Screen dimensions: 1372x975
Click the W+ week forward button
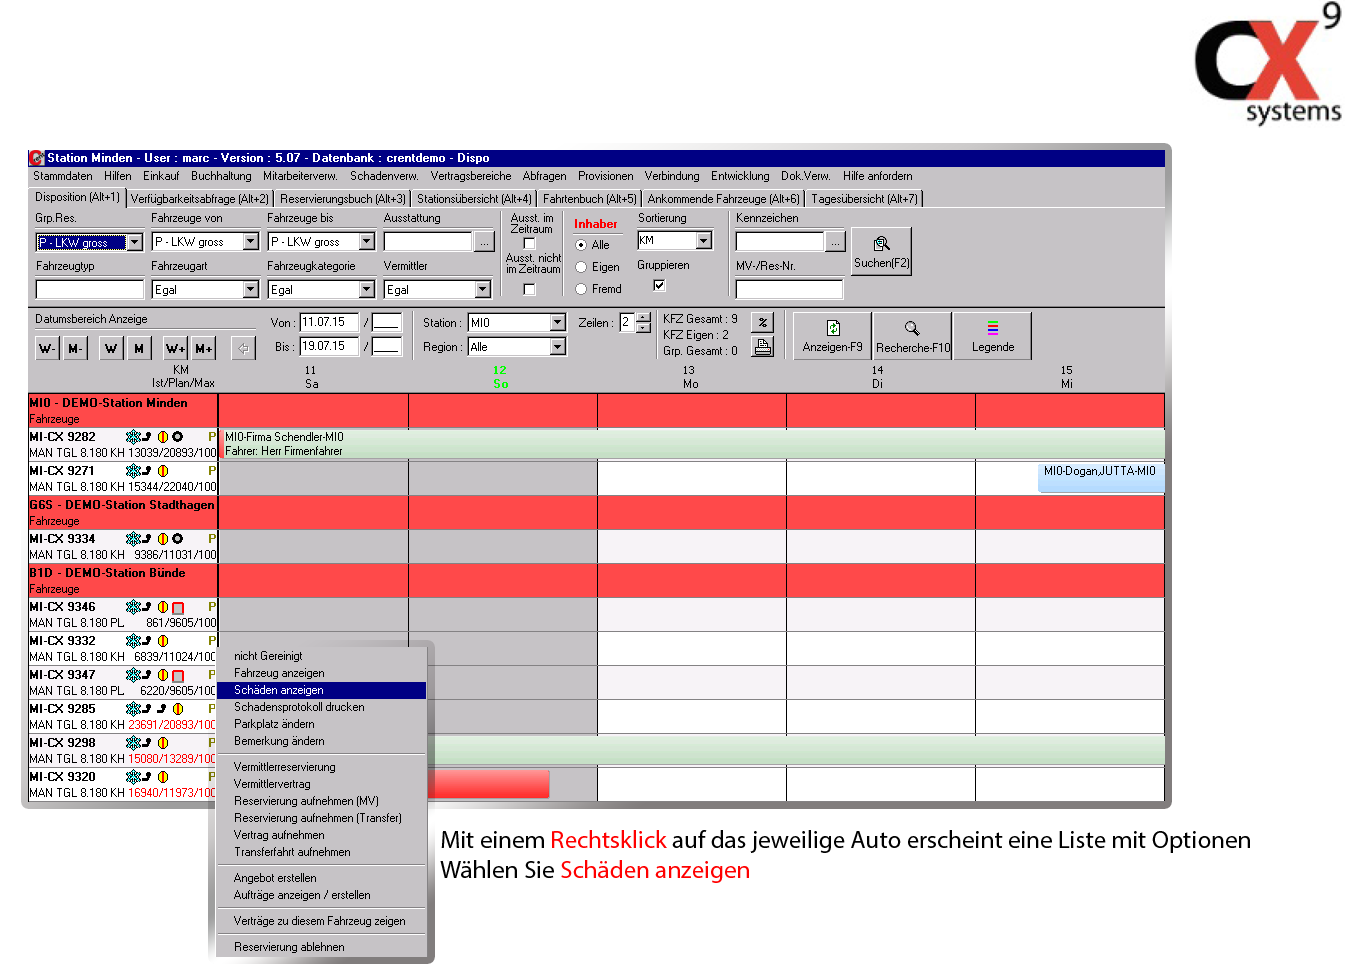[x=175, y=348]
